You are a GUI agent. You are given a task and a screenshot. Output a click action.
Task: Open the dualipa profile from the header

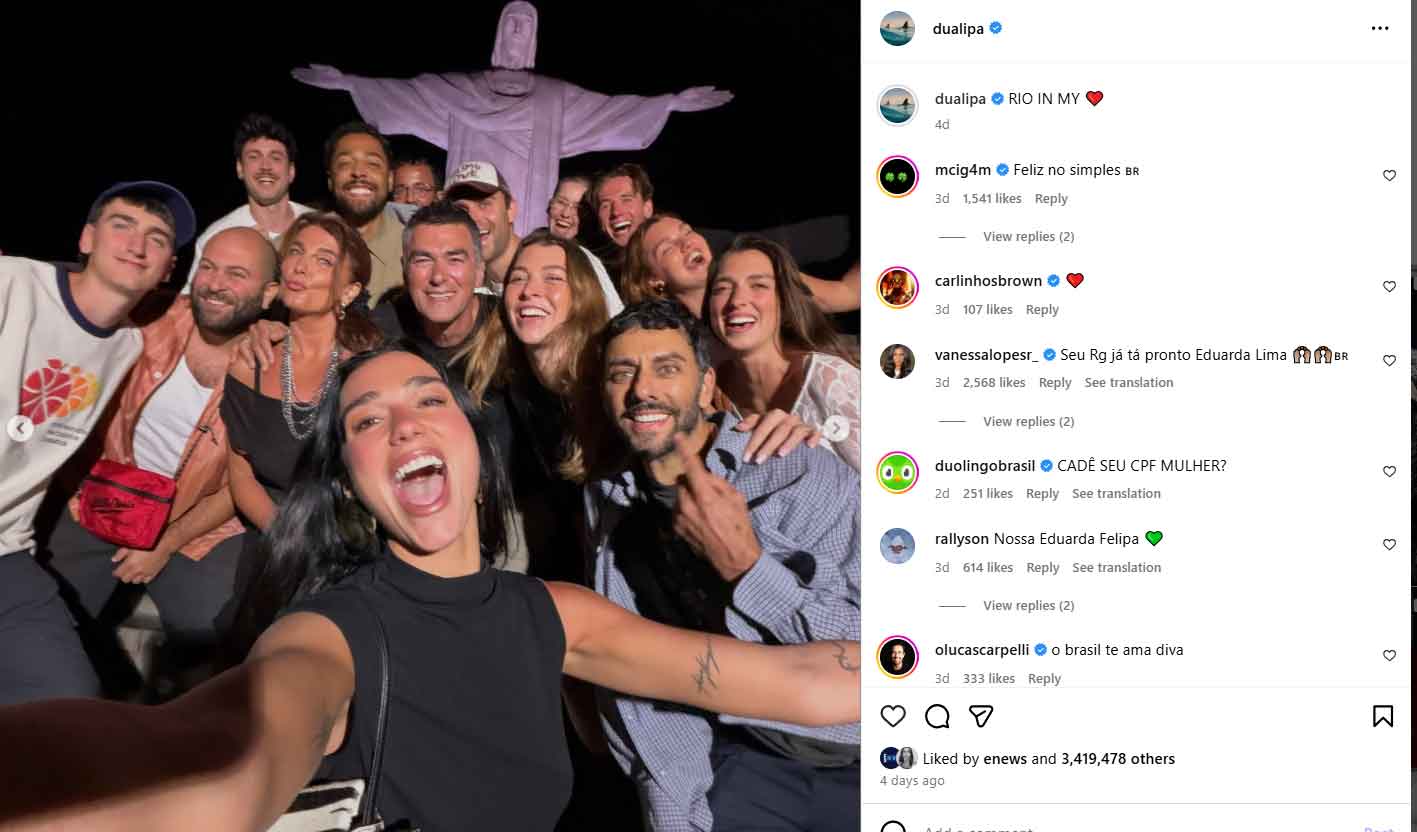958,29
